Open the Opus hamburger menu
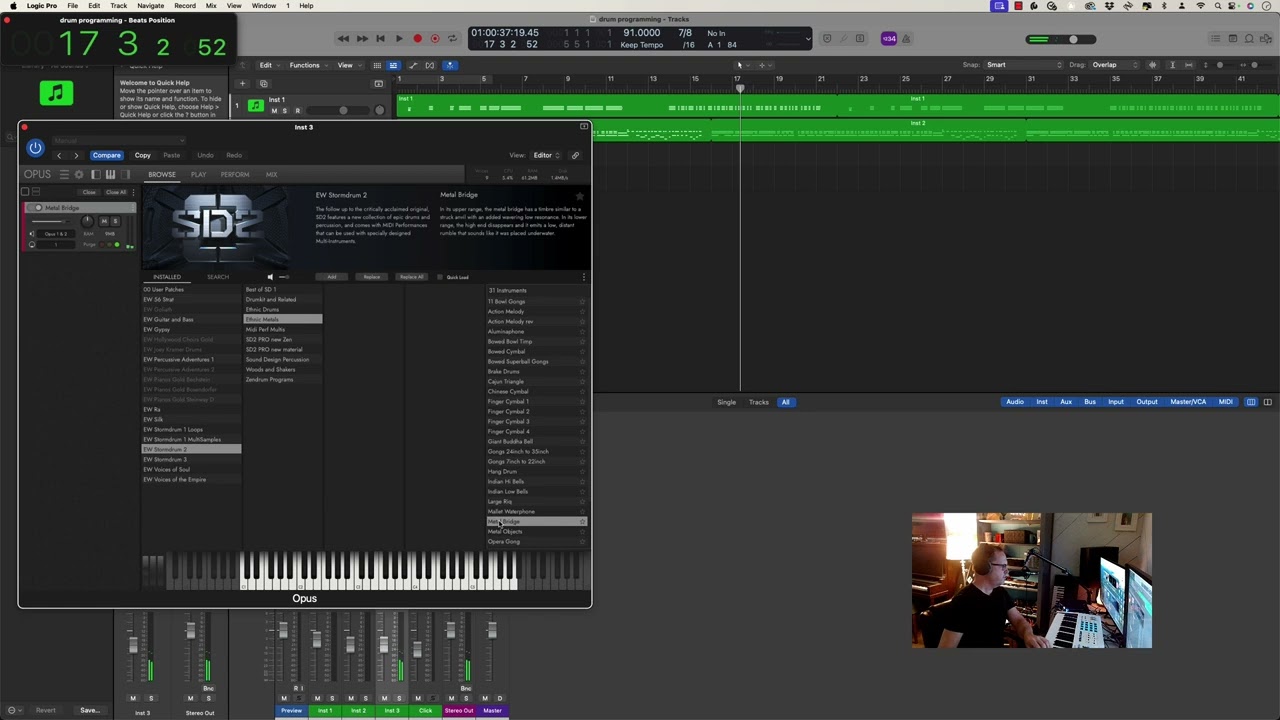1280x720 pixels. click(x=64, y=174)
